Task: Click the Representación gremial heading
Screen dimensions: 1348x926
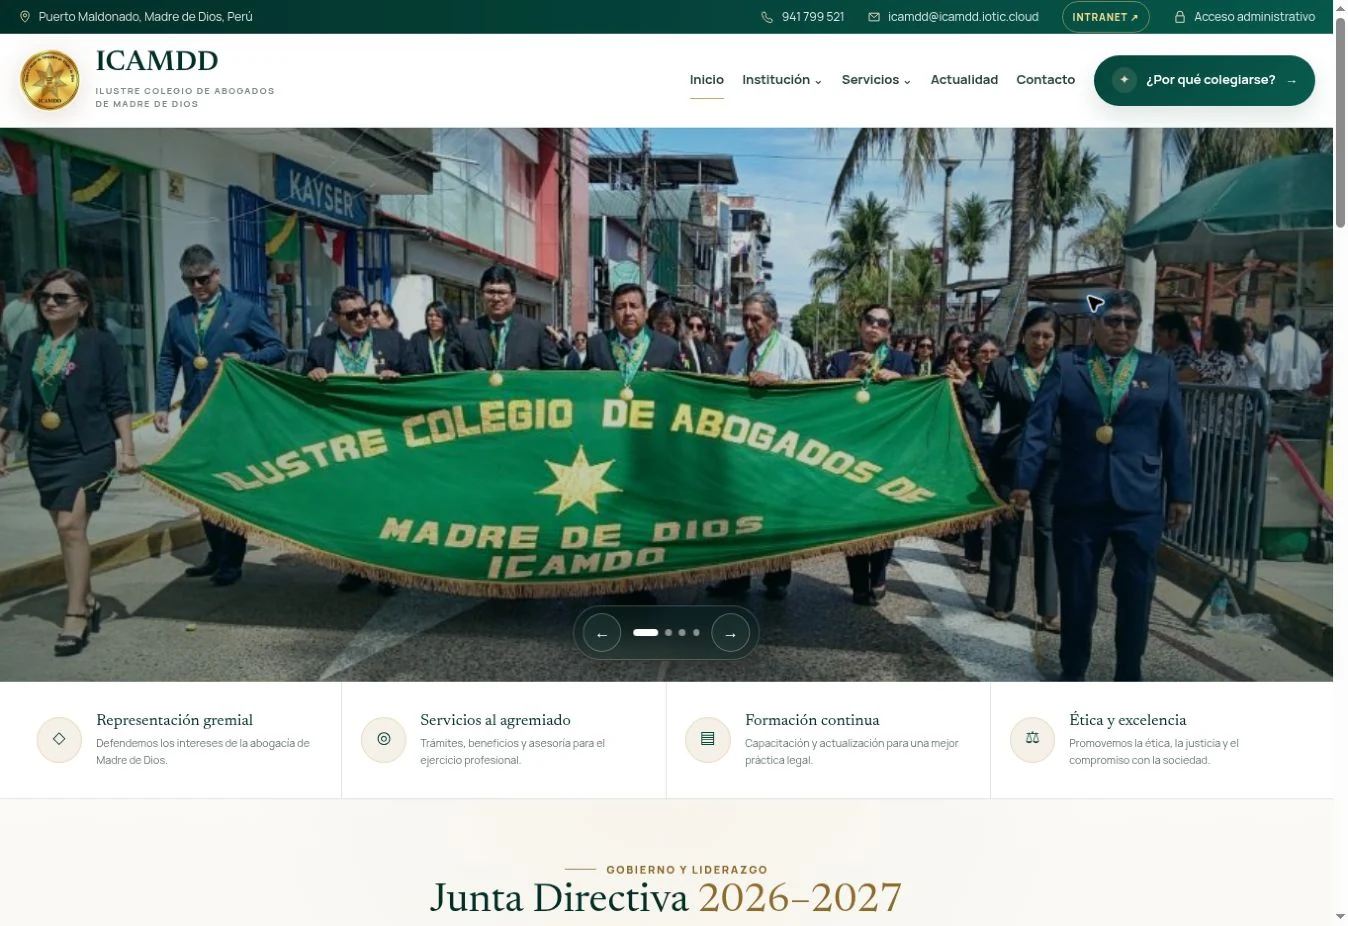Action: pyautogui.click(x=174, y=720)
